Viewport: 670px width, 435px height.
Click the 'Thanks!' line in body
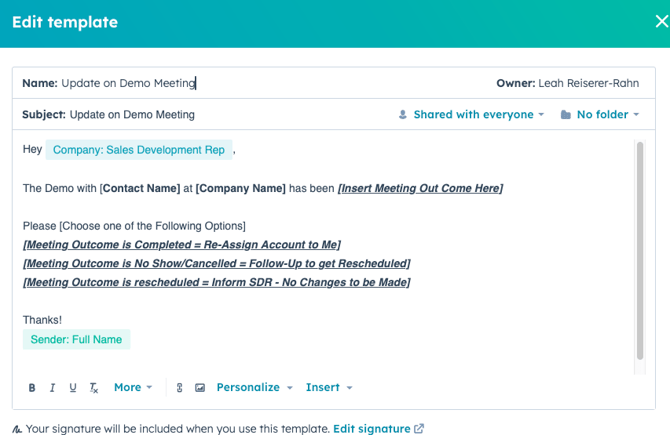42,320
